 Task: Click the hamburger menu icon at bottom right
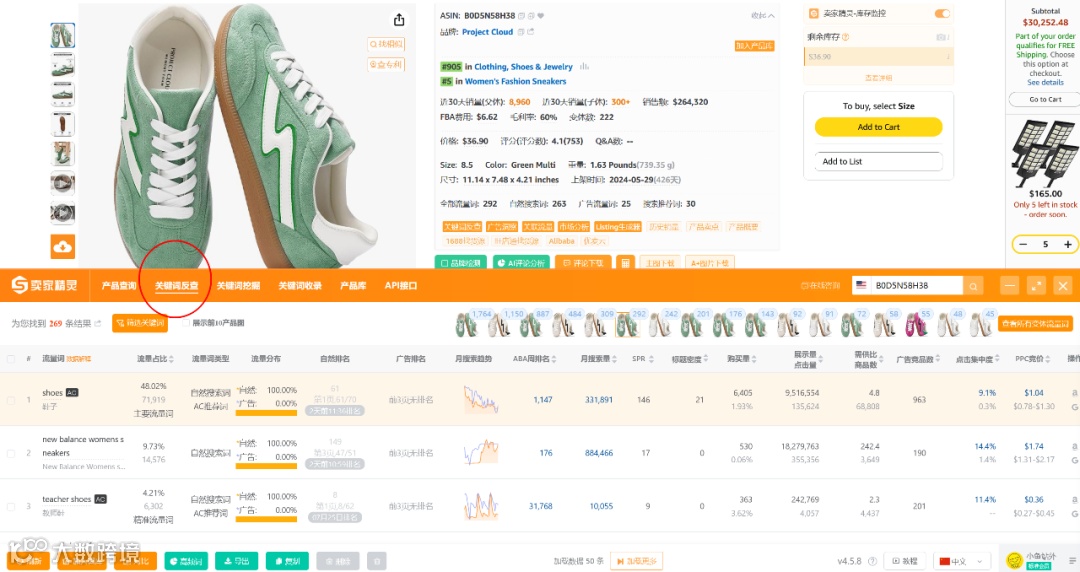click(x=1072, y=561)
